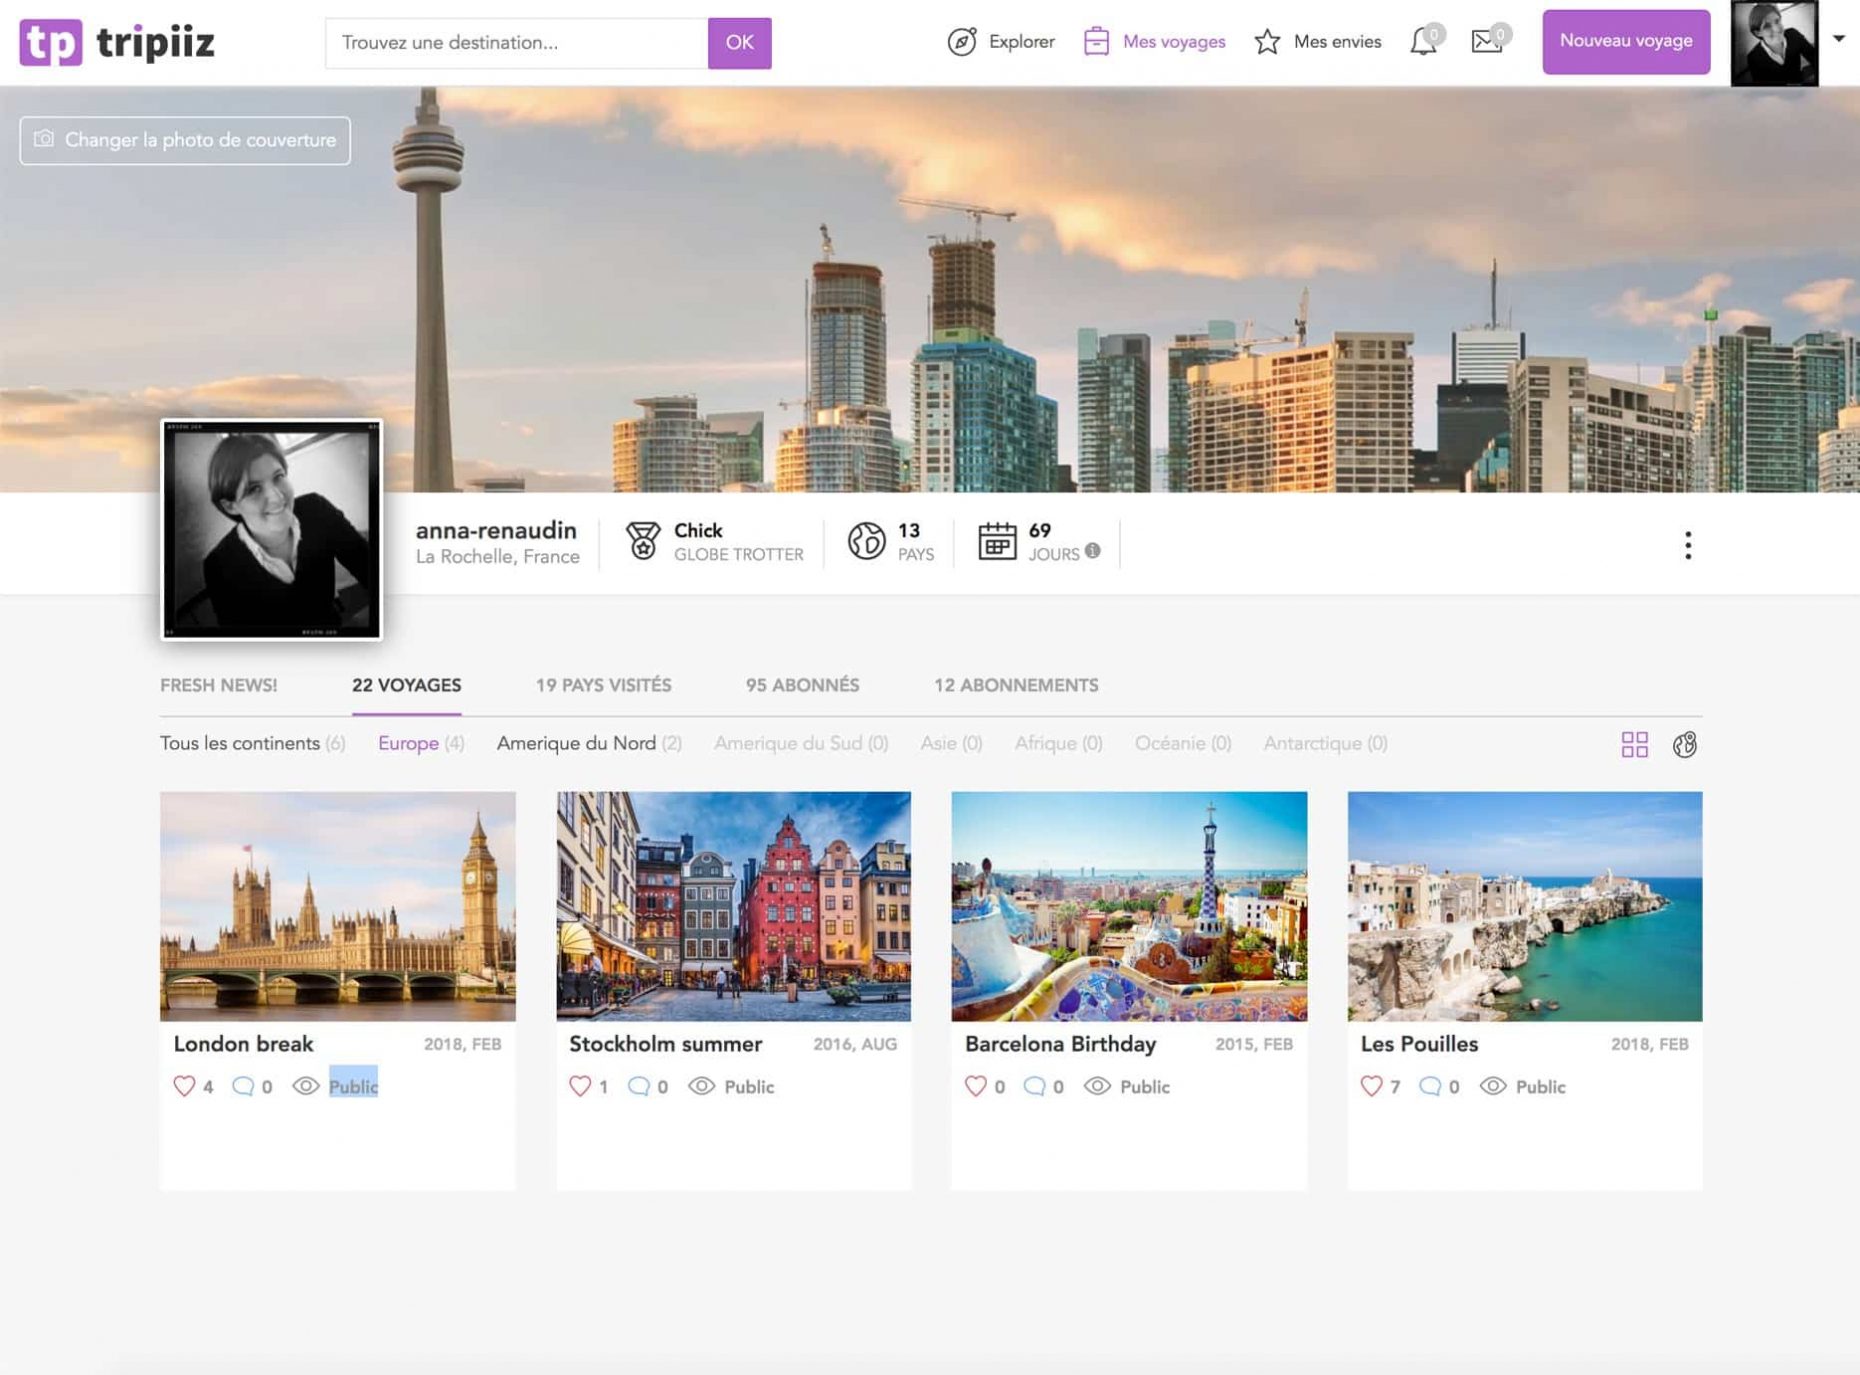Open the three-dot profile options menu

(x=1688, y=545)
